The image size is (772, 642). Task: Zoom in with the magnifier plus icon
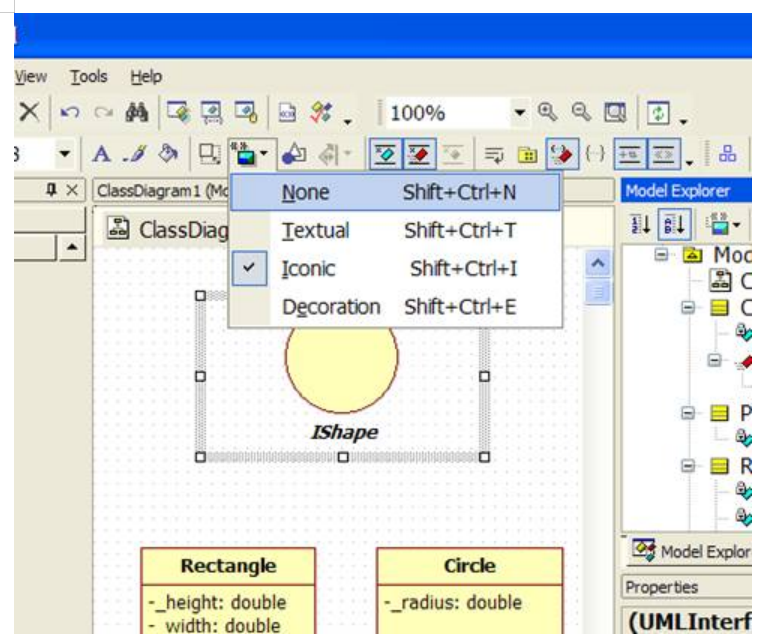point(547,112)
